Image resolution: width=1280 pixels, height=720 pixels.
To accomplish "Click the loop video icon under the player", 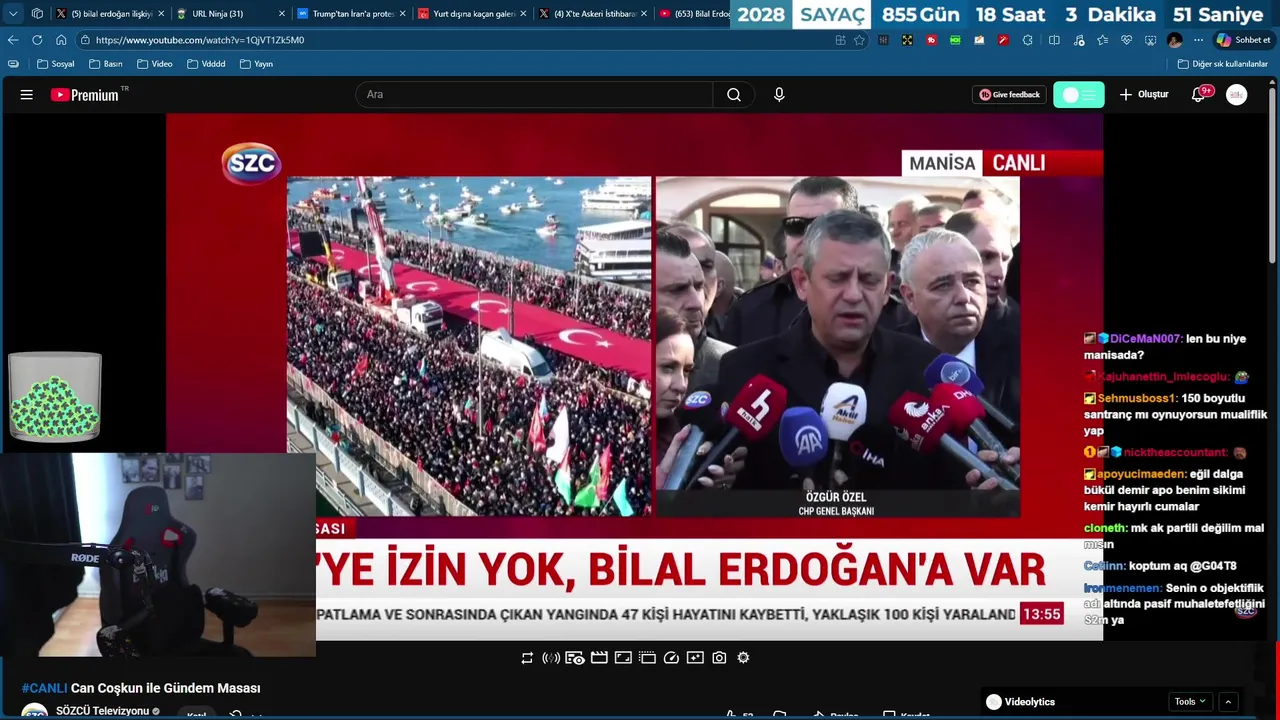I will click(527, 658).
